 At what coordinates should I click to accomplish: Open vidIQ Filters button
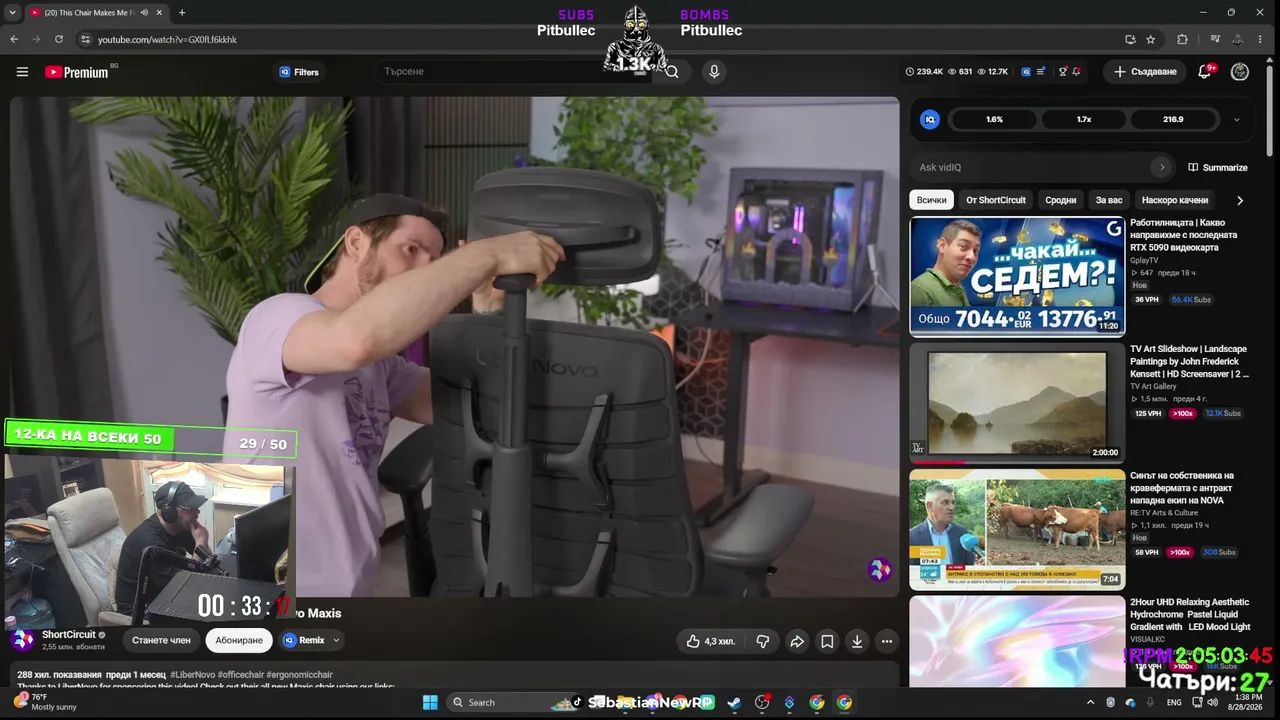tap(299, 72)
